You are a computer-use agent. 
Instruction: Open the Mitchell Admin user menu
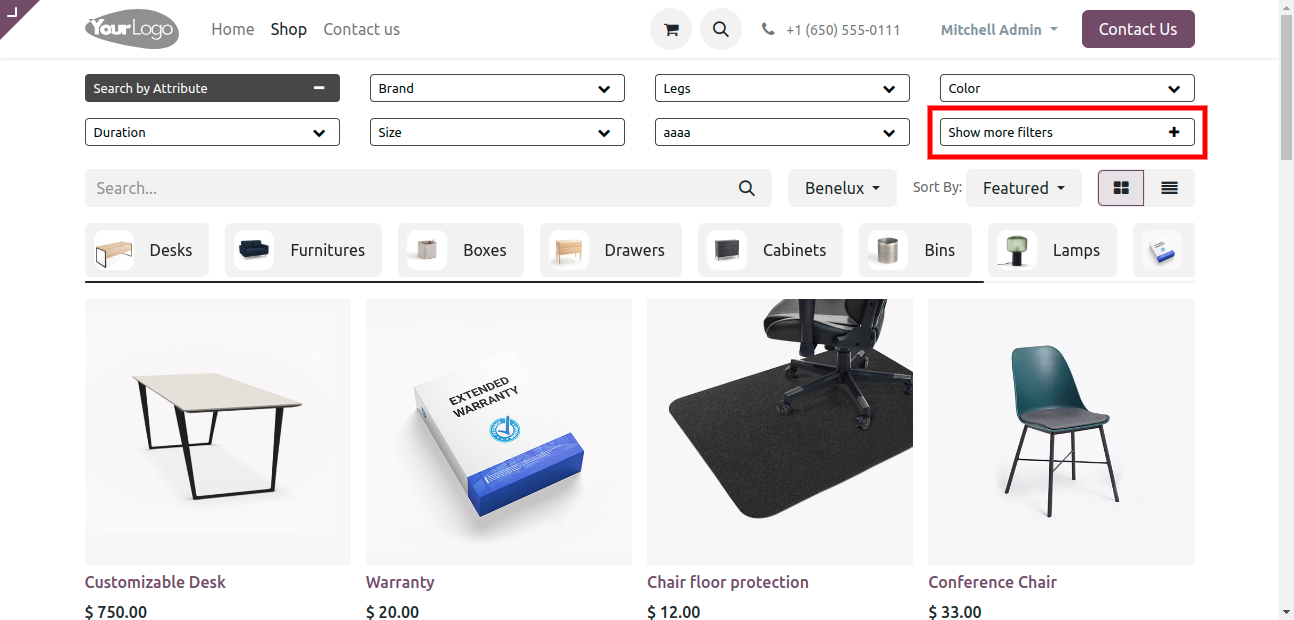pos(999,30)
